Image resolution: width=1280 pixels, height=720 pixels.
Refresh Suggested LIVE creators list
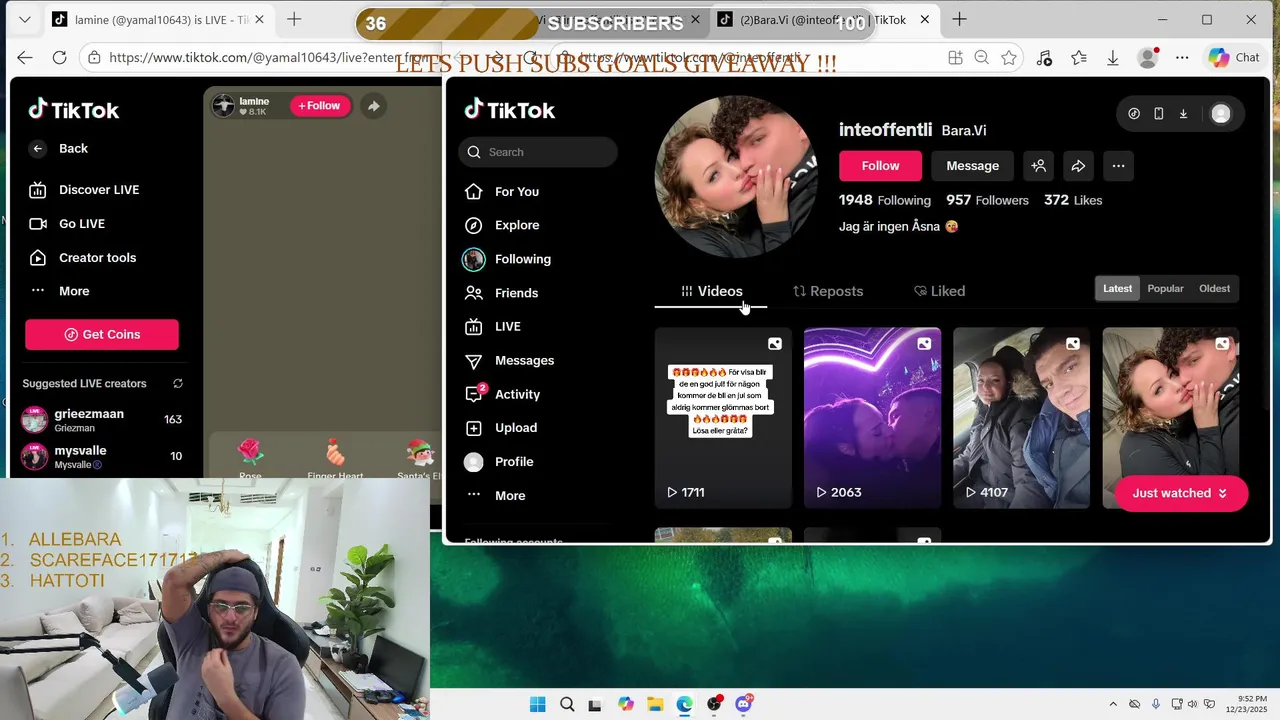click(x=178, y=384)
